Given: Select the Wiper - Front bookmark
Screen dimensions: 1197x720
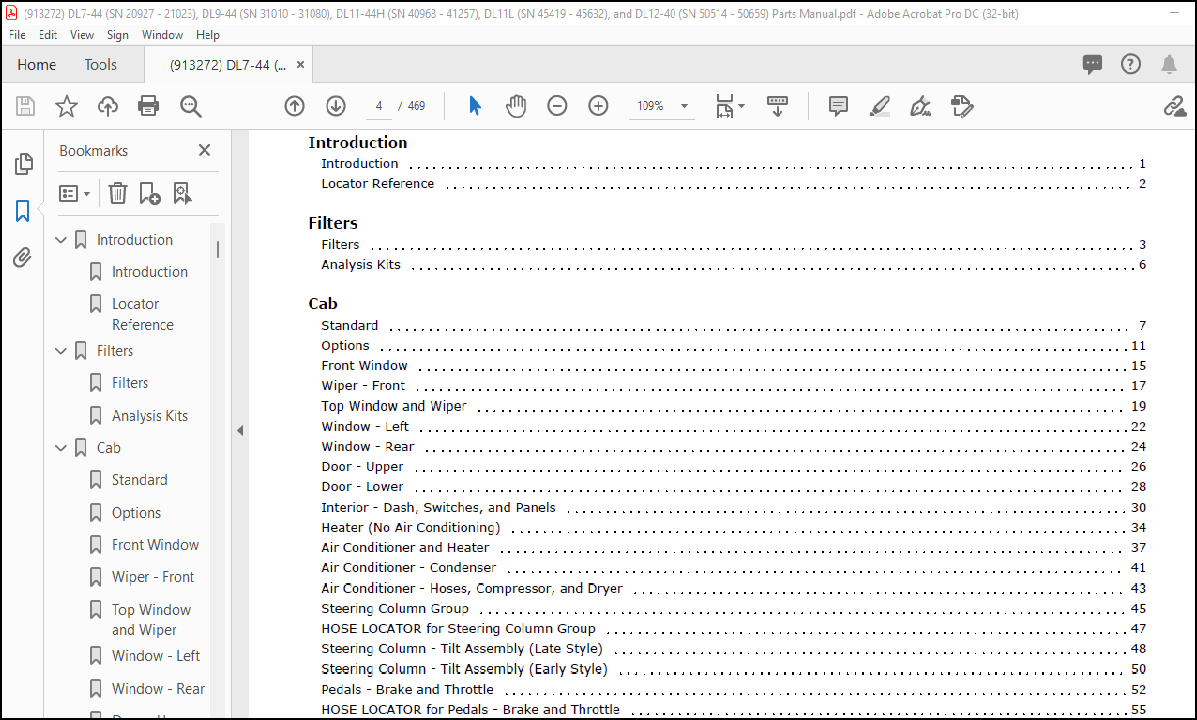Looking at the screenshot, I should (153, 577).
